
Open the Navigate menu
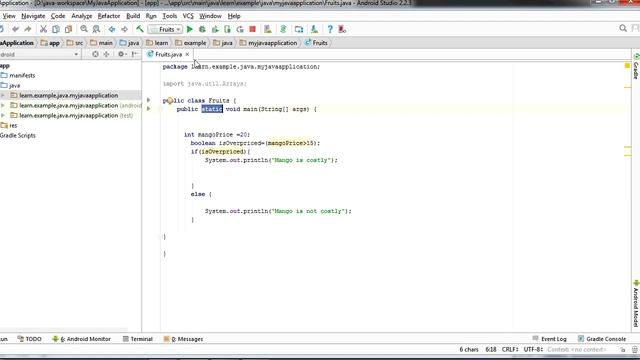[33, 16]
